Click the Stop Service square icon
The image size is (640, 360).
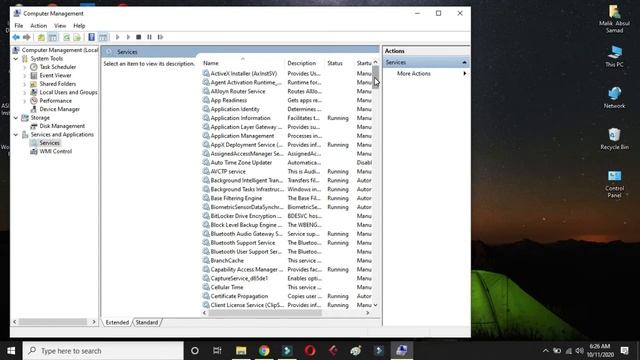(x=139, y=37)
